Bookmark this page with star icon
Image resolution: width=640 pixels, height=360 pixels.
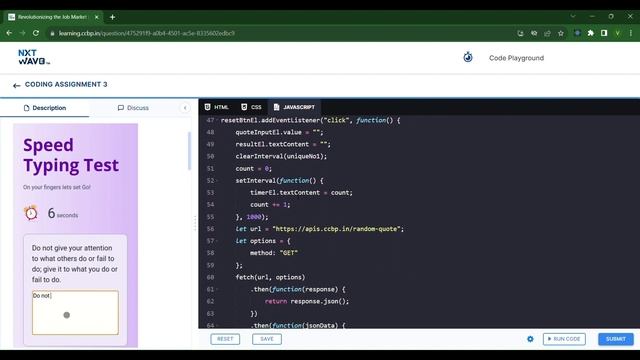tap(561, 33)
